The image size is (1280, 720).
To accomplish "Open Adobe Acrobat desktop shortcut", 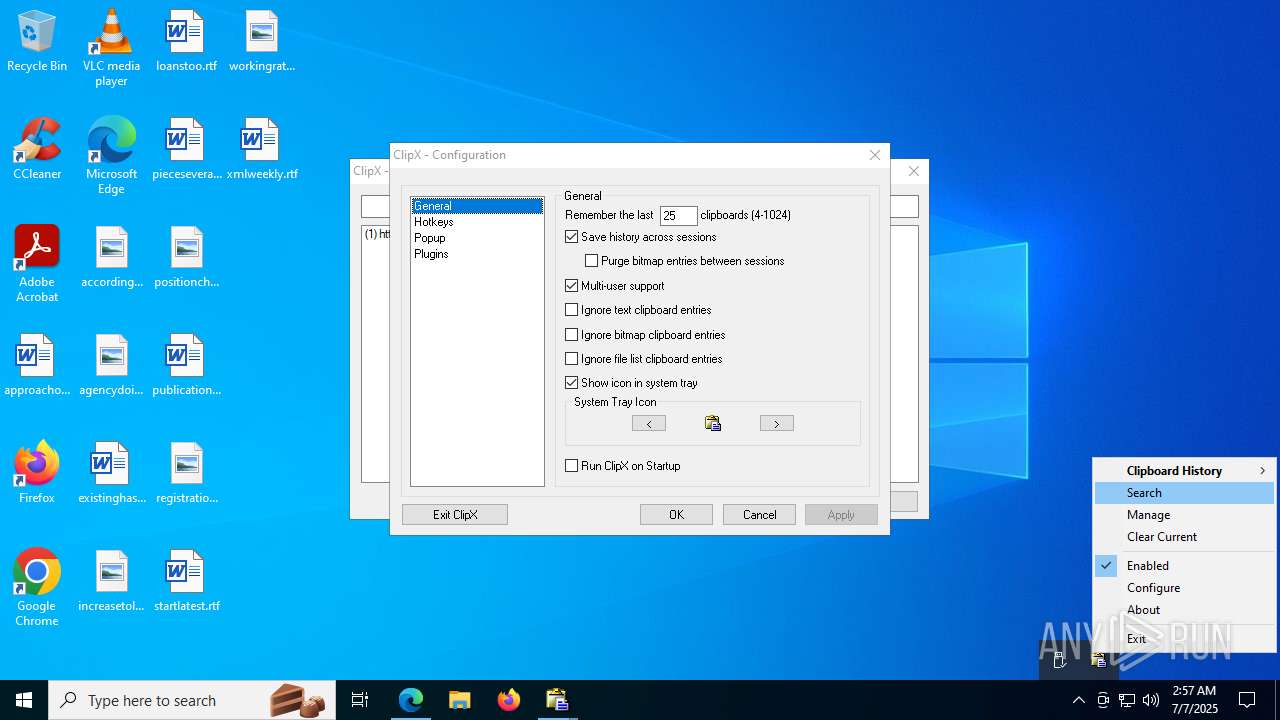I will click(37, 264).
